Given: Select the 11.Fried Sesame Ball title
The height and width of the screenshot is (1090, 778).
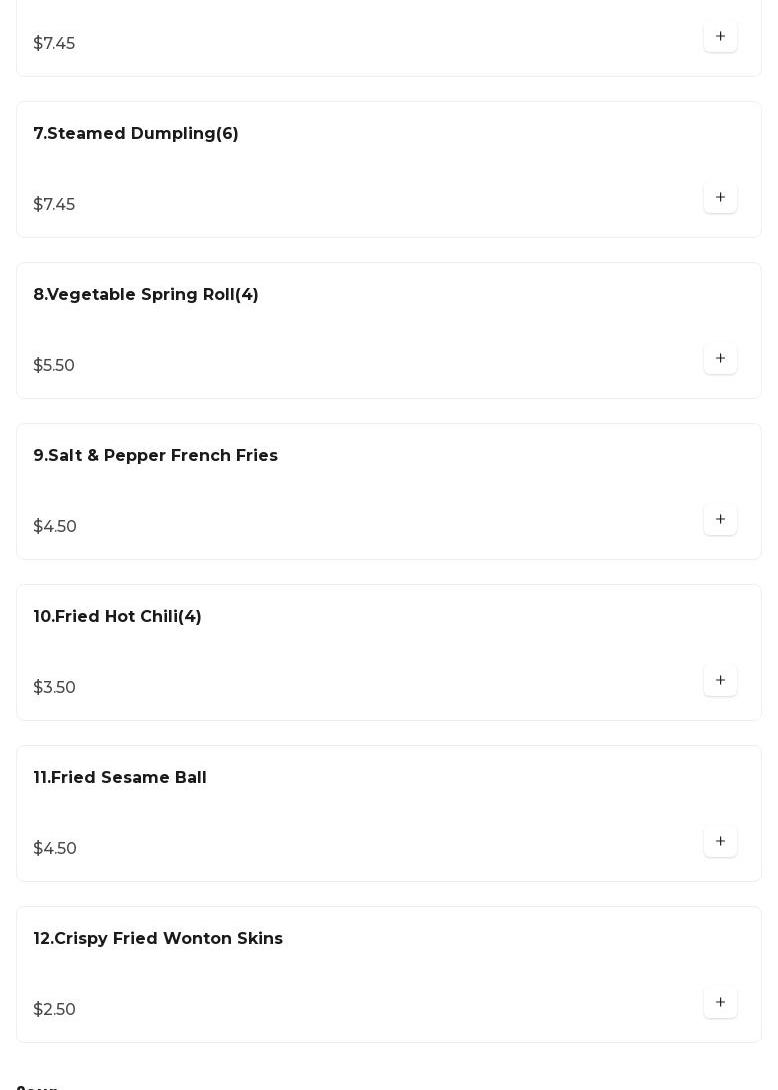Looking at the screenshot, I should (x=120, y=778).
